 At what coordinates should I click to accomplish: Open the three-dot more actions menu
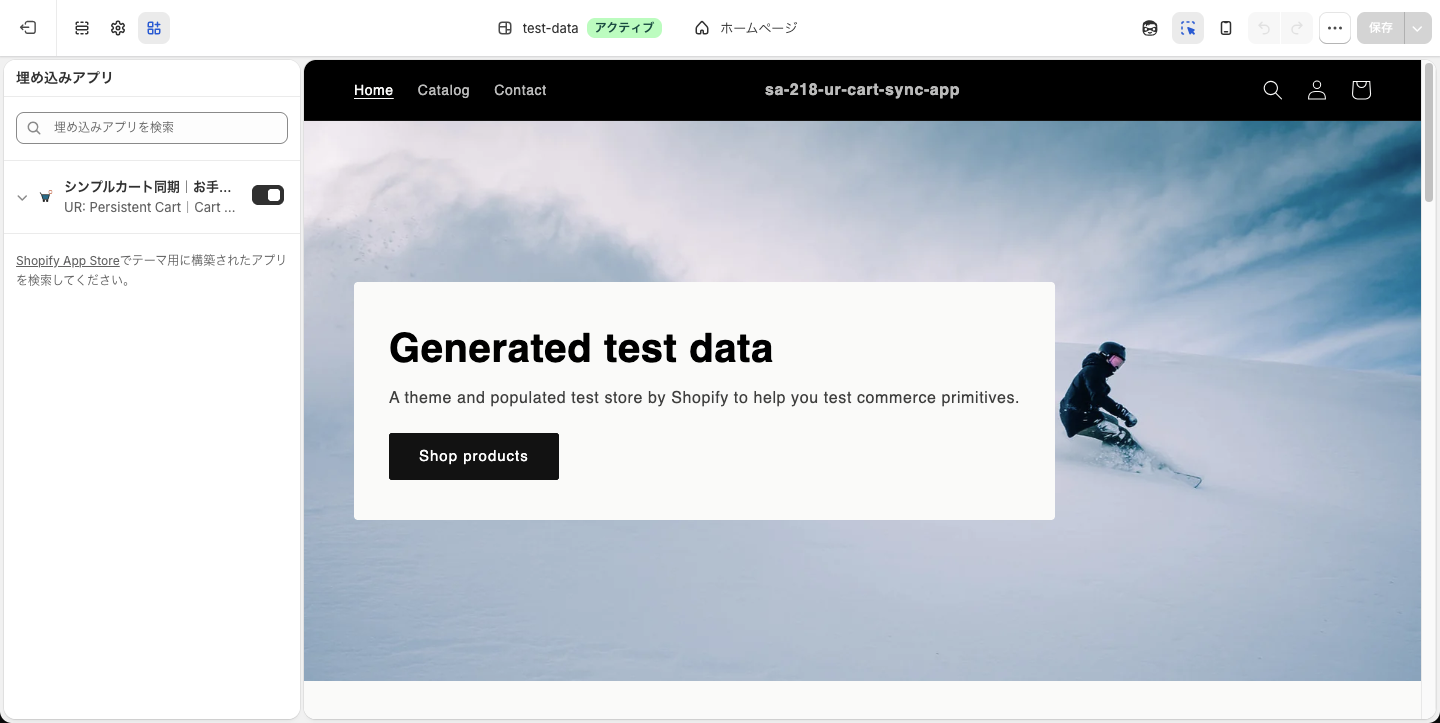pyautogui.click(x=1335, y=28)
